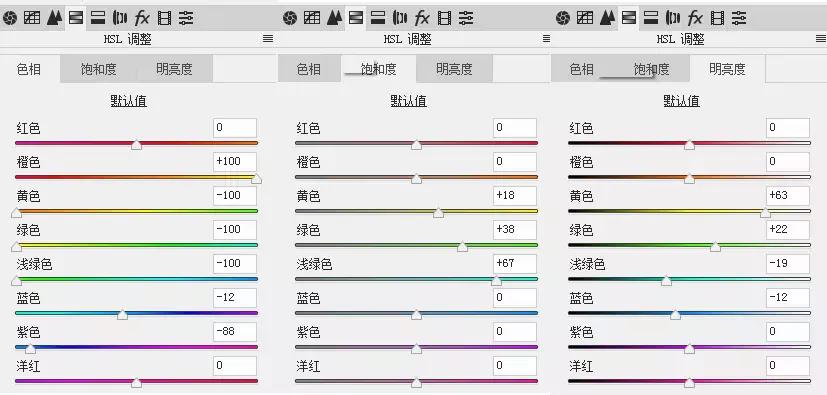Open Lens Corrections icon in Hue panel
The height and width of the screenshot is (395, 827).
pyautogui.click(x=120, y=18)
